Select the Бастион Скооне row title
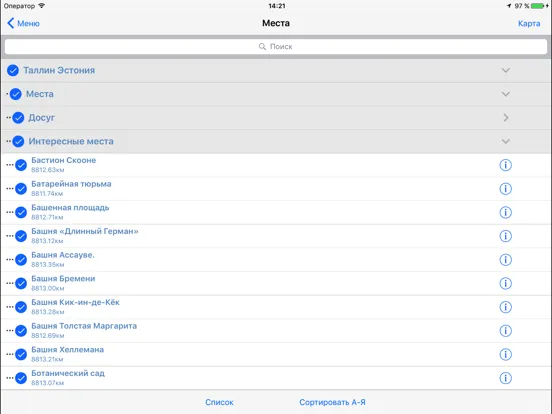This screenshot has width=552, height=414. 64,160
